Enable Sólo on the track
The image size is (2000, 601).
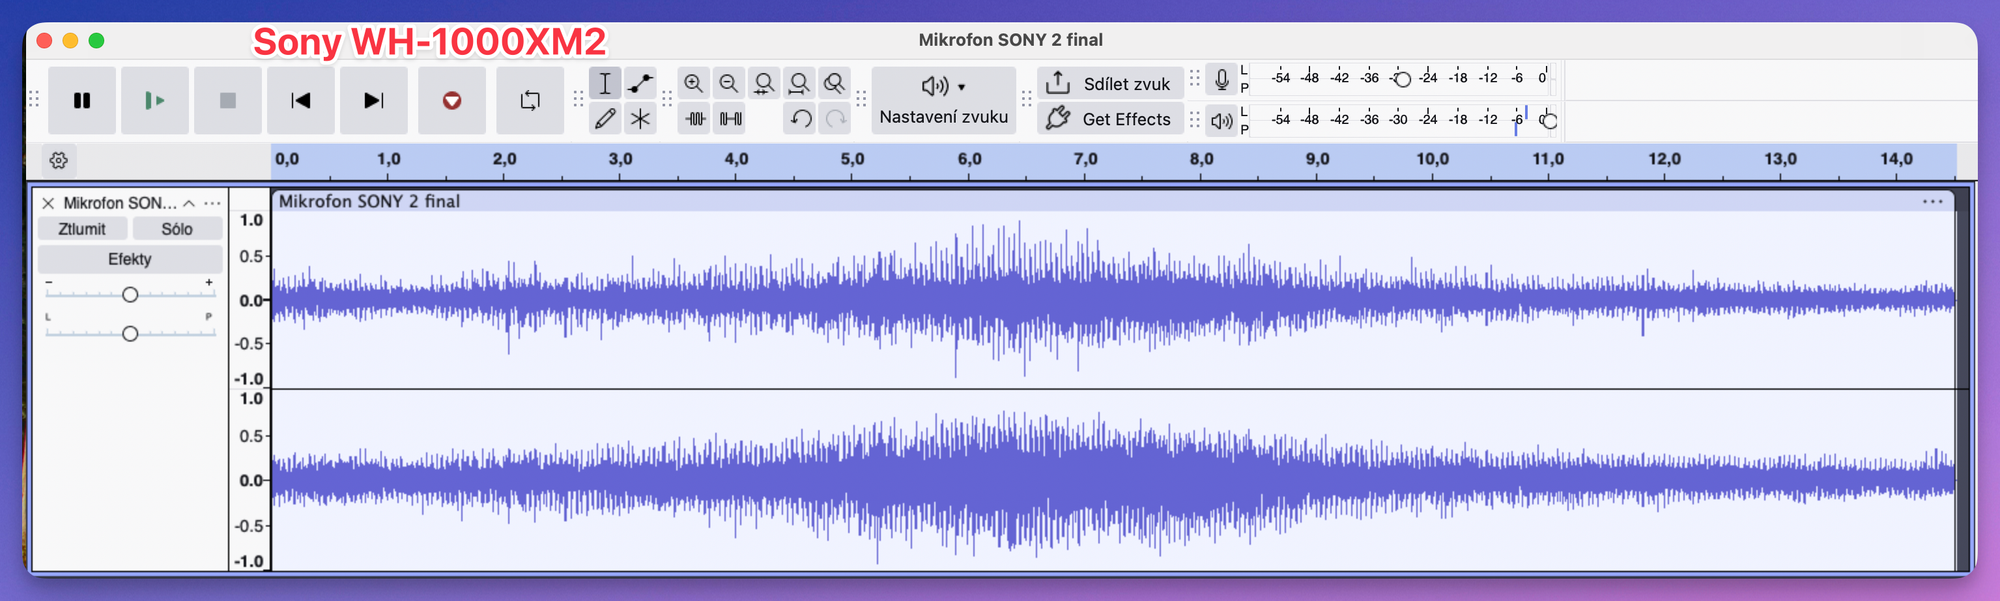177,229
